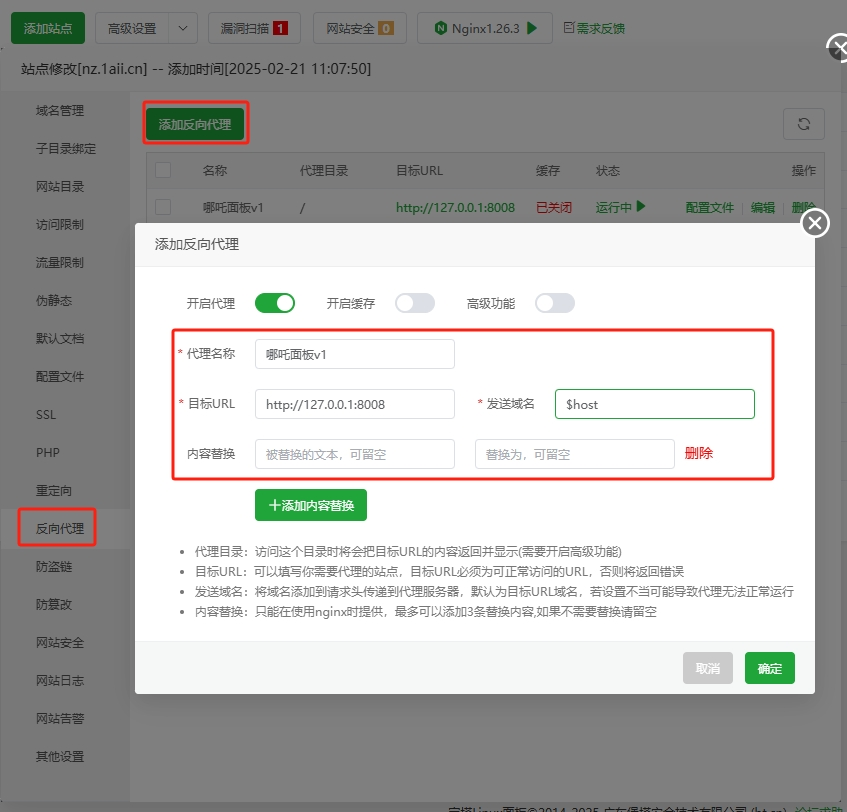Confirm the dialog with 确定
This screenshot has width=847, height=812.
click(769, 668)
